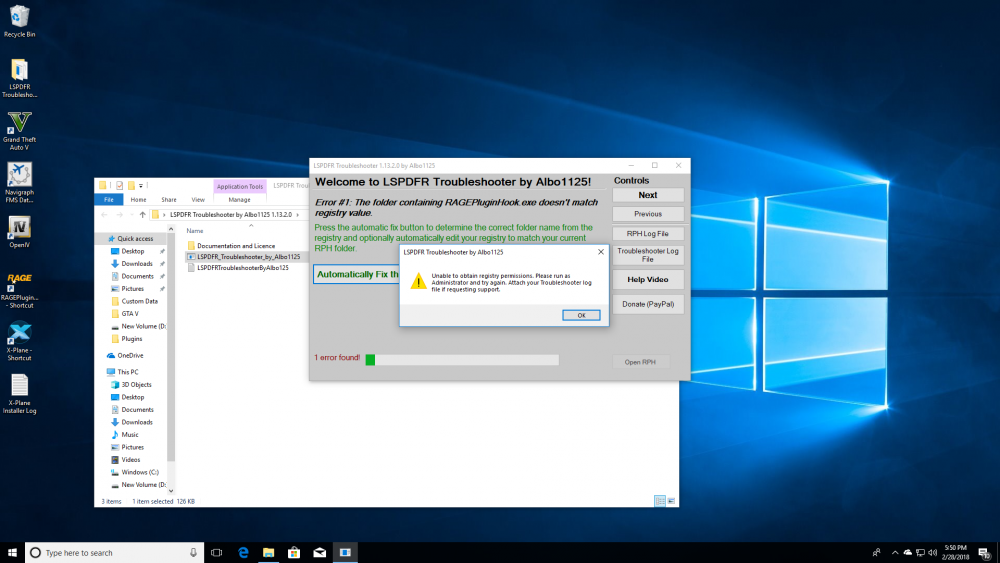The width and height of the screenshot is (1000, 563).
Task: Click the Next button in Controls
Action: (648, 195)
